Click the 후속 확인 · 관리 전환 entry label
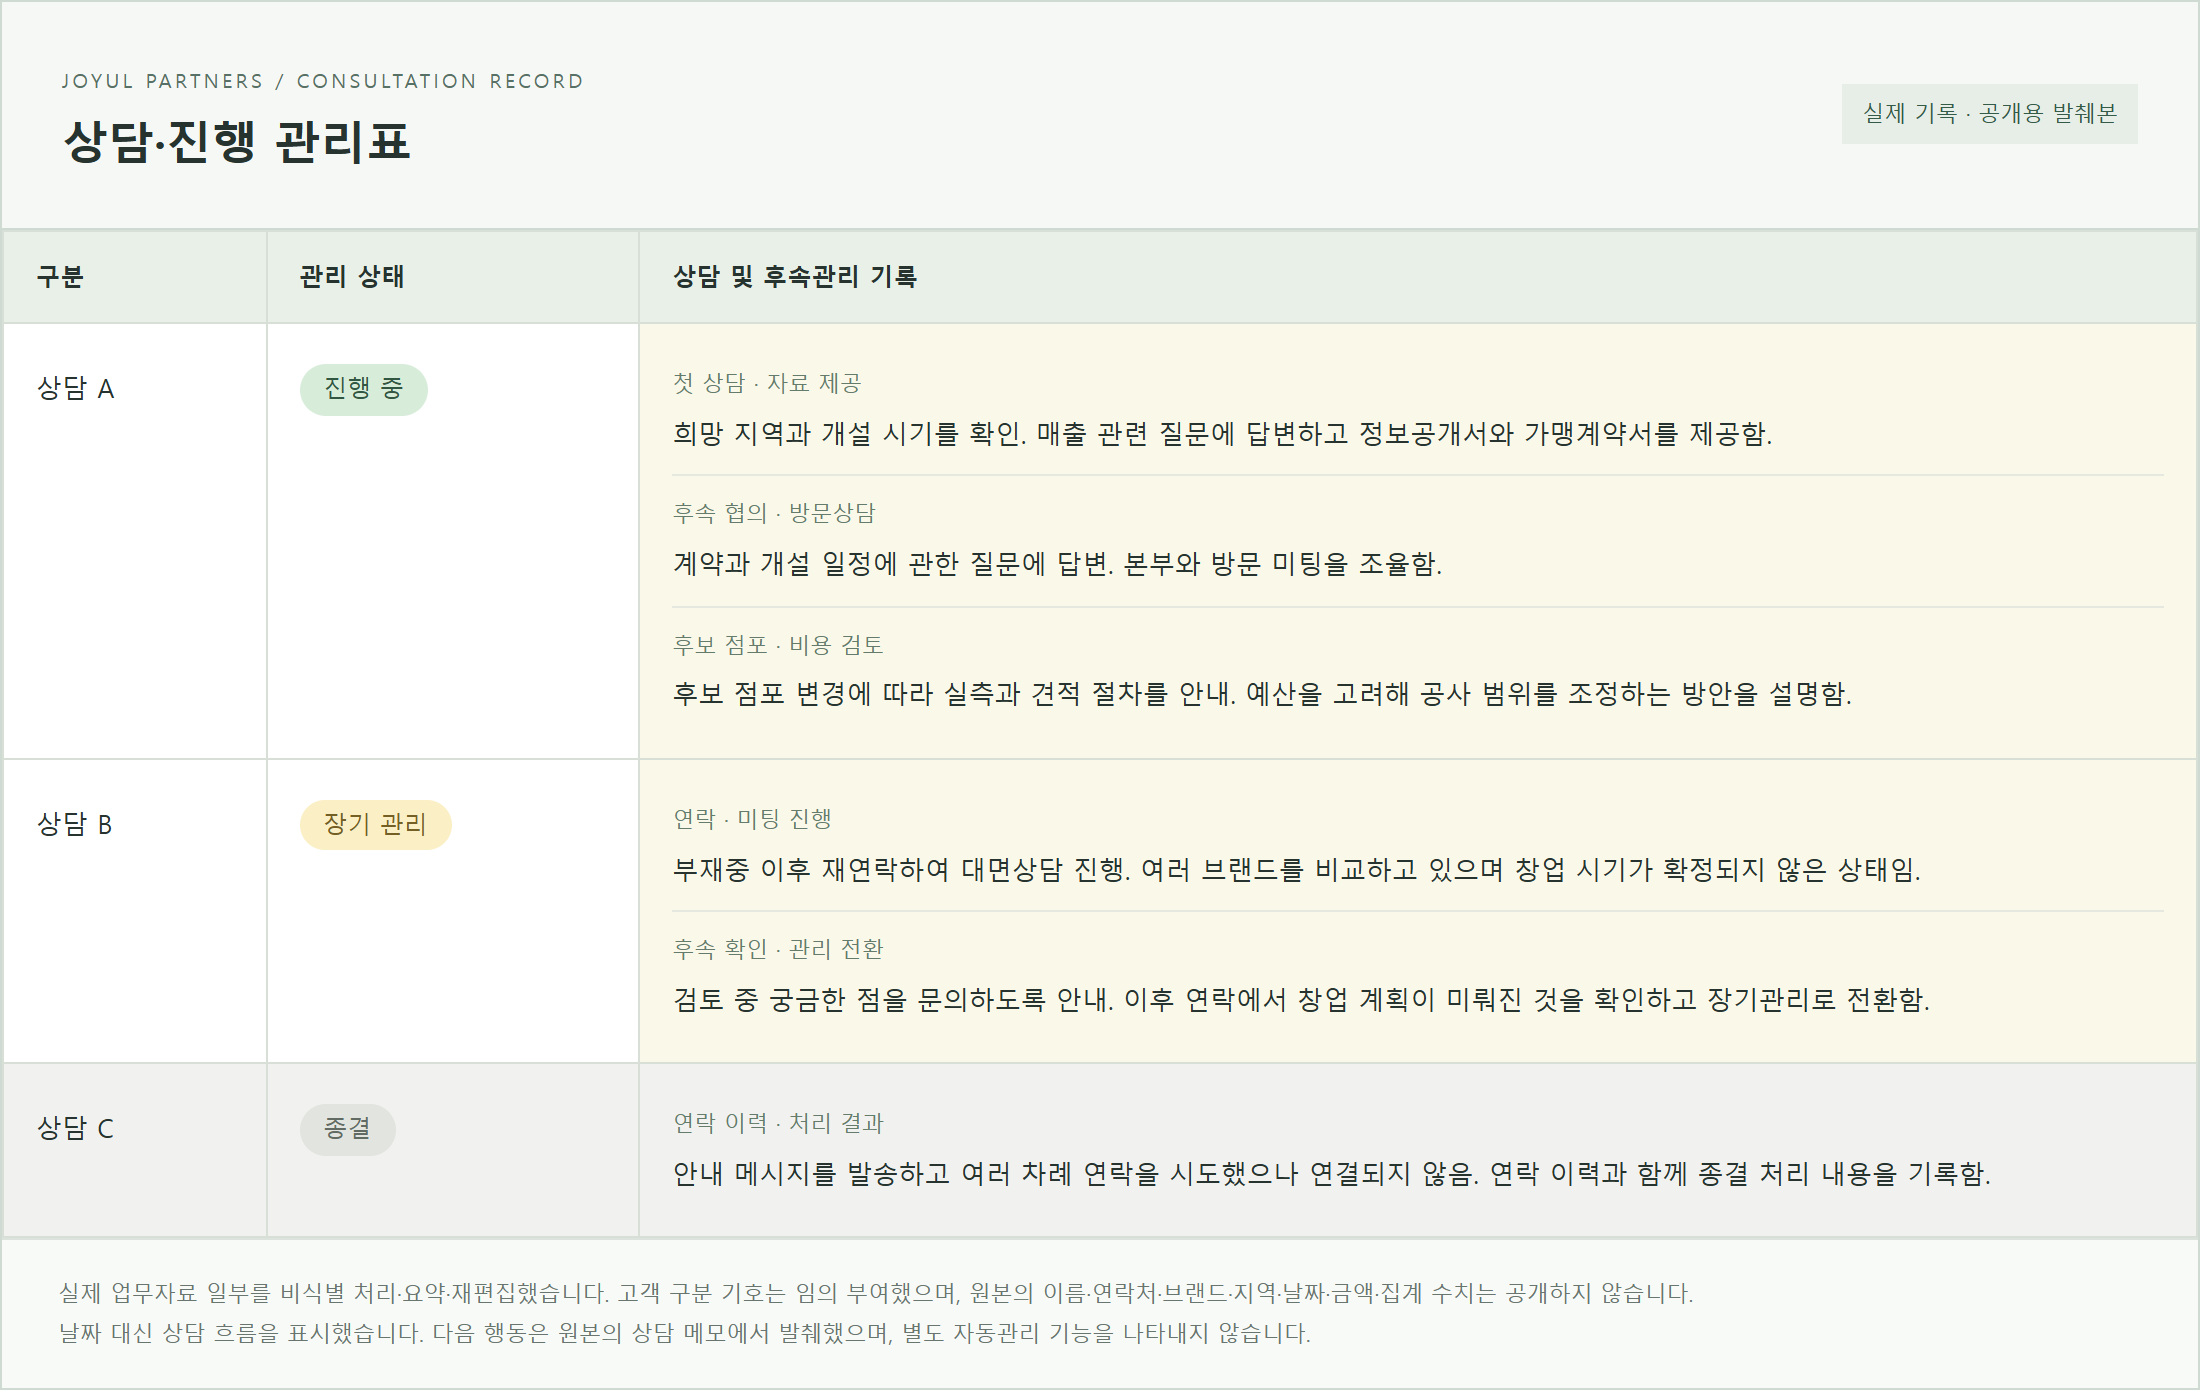 pos(778,950)
